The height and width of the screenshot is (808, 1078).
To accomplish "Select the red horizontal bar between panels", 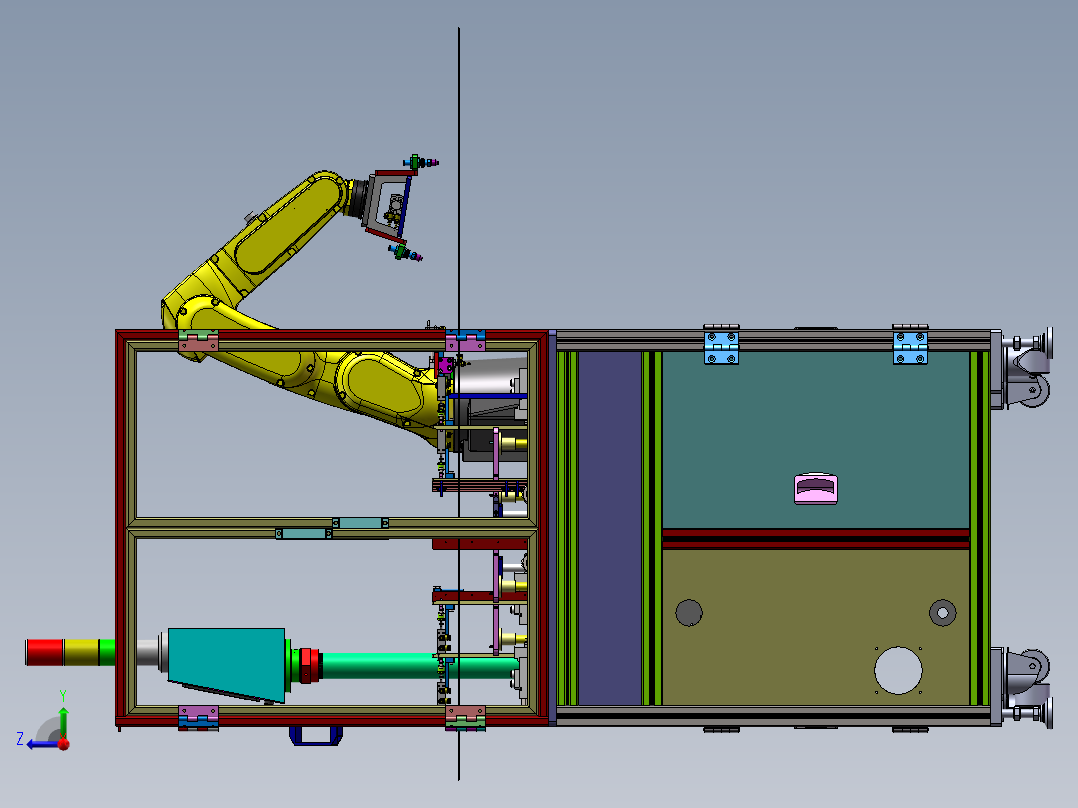I will (815, 538).
